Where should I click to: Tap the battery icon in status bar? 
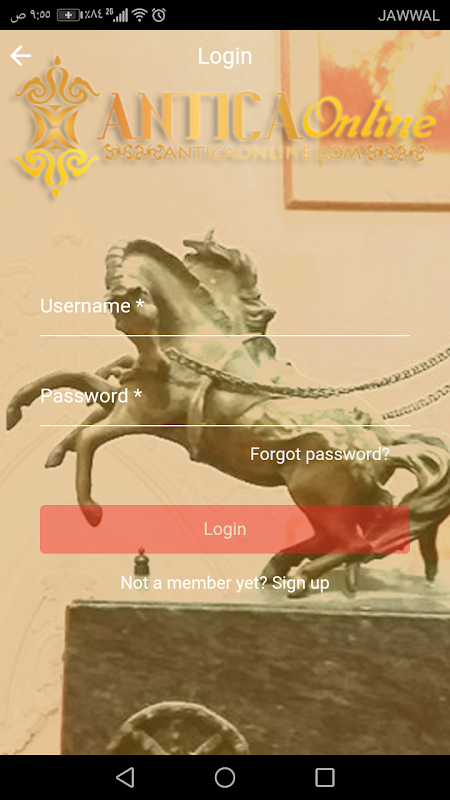[x=69, y=15]
